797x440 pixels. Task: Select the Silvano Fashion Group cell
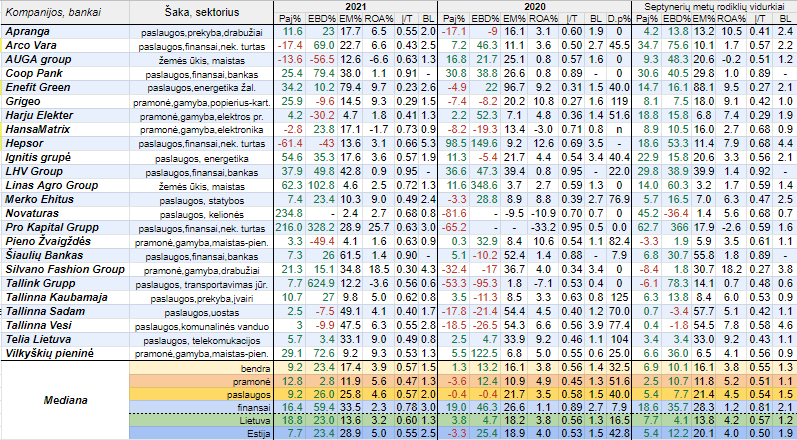tap(65, 269)
